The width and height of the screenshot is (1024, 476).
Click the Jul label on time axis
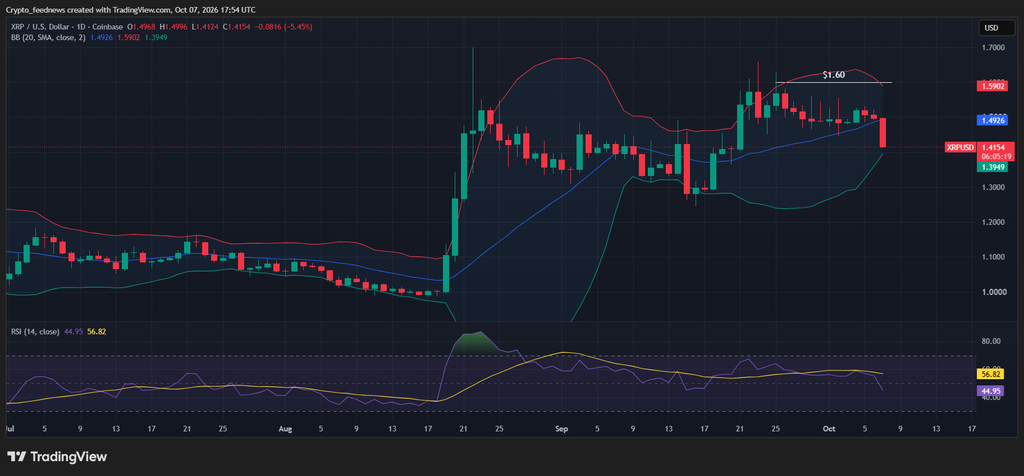(9, 429)
